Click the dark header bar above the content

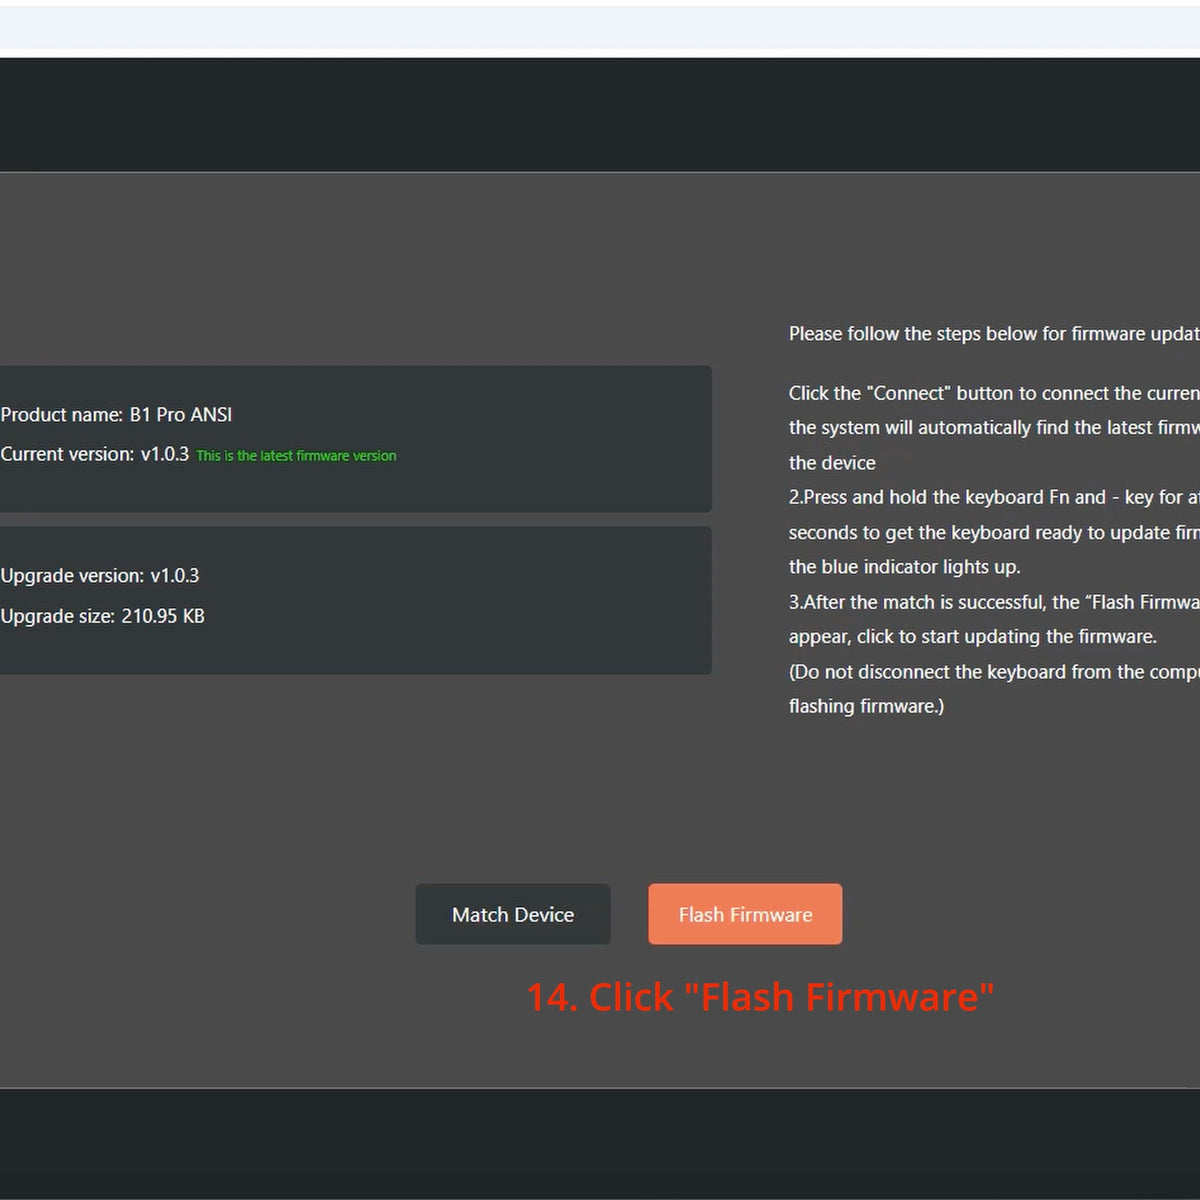(x=600, y=114)
